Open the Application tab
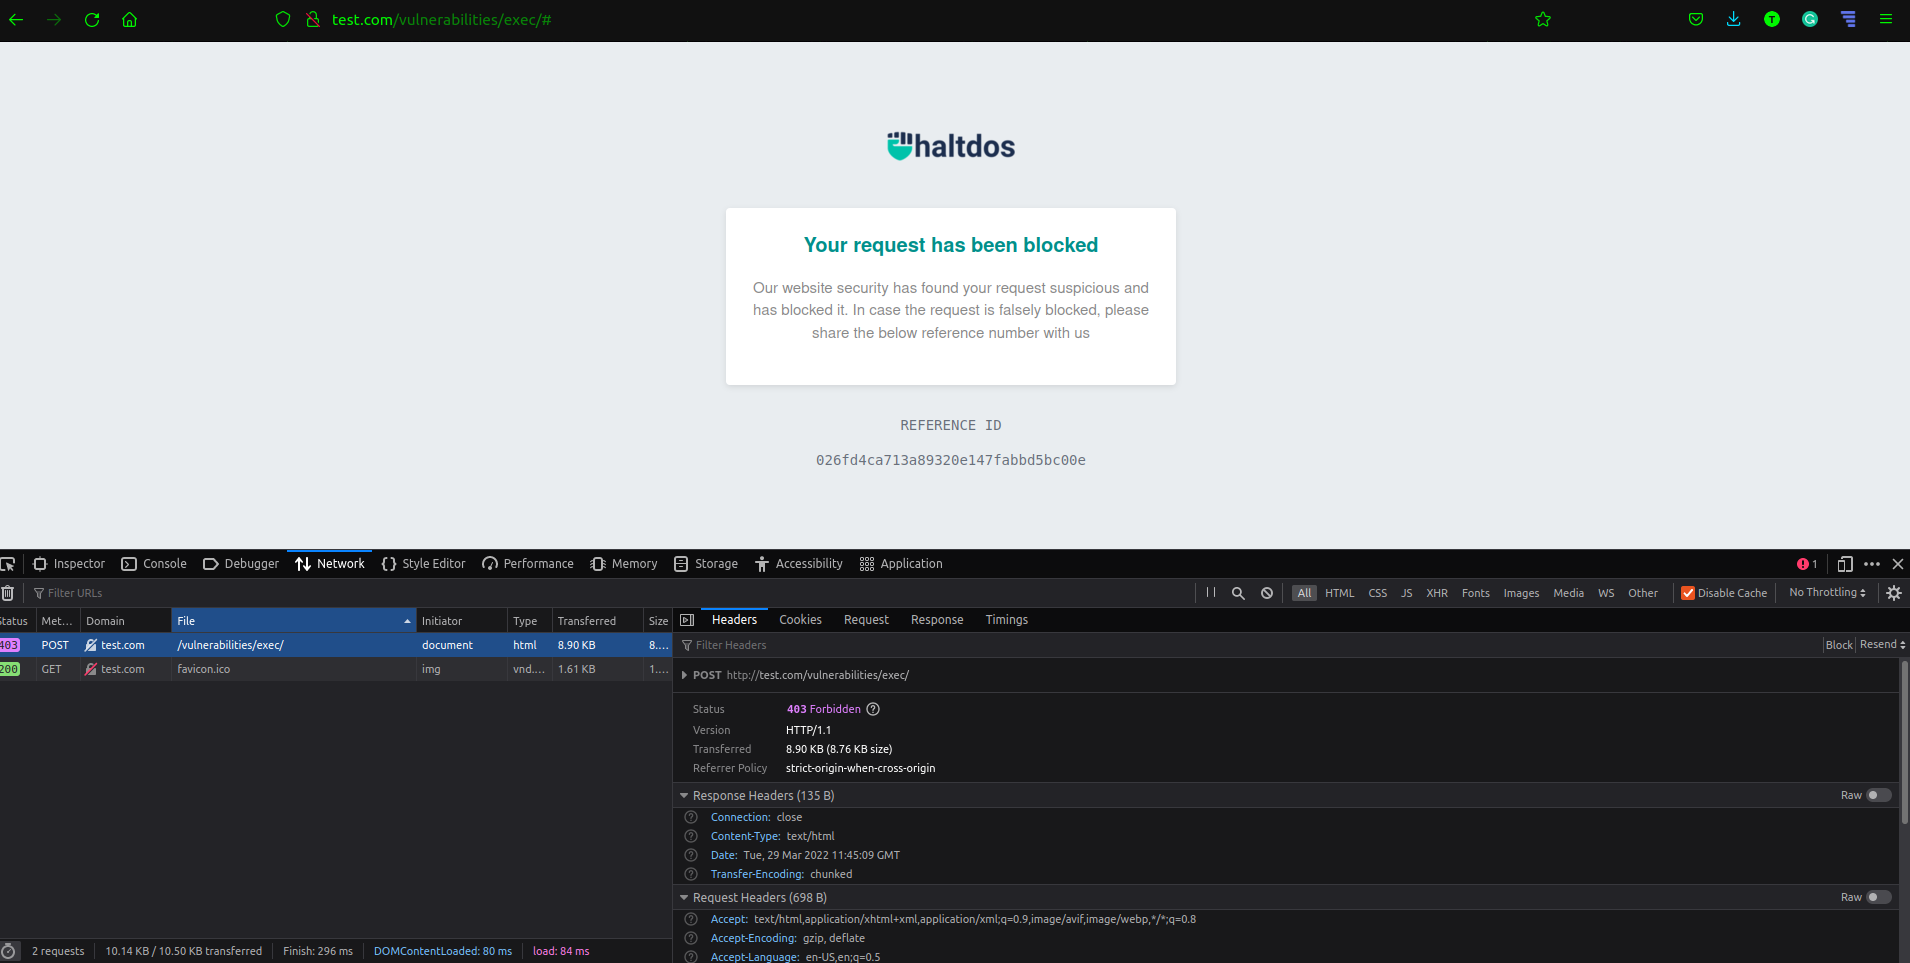The width and height of the screenshot is (1910, 963). [x=901, y=564]
